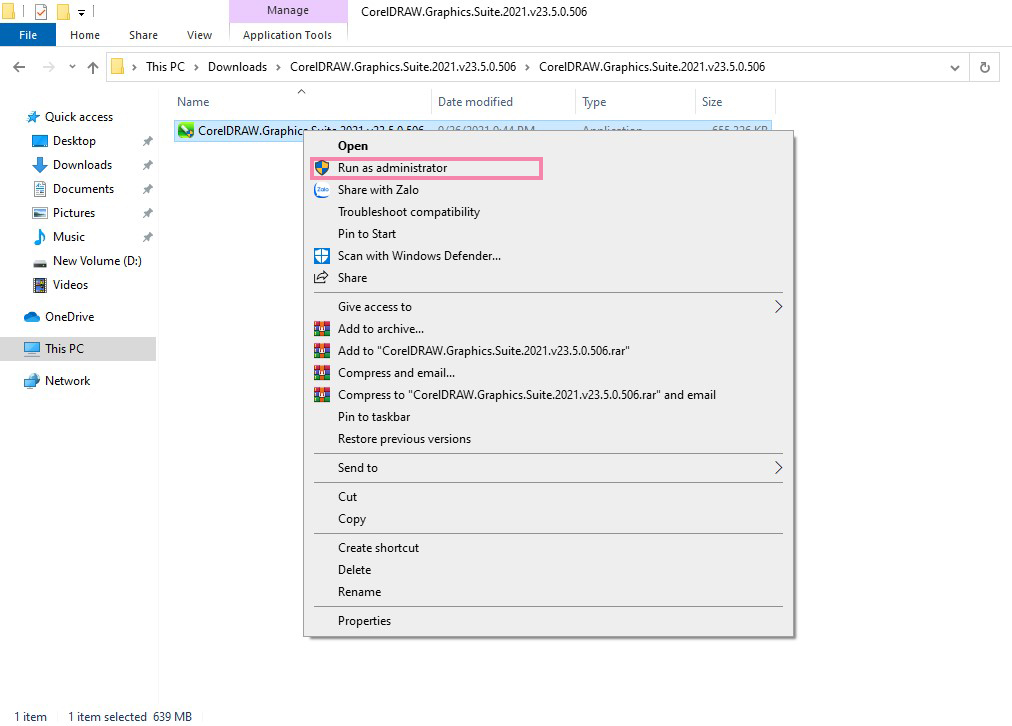Refresh the current folder view

(x=985, y=67)
